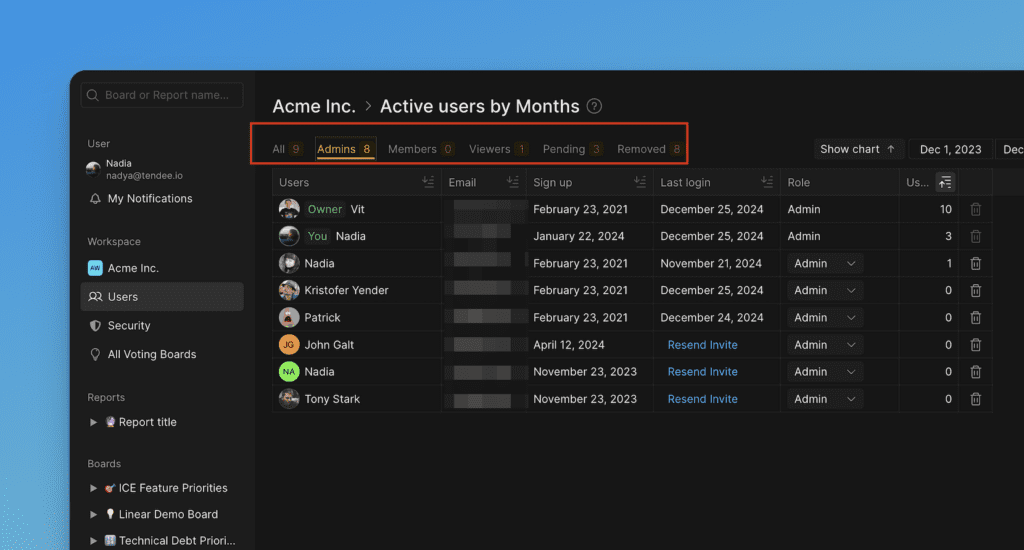Expand the ICE Feature Priorities board
Image resolution: width=1024 pixels, height=550 pixels.
[x=94, y=488]
